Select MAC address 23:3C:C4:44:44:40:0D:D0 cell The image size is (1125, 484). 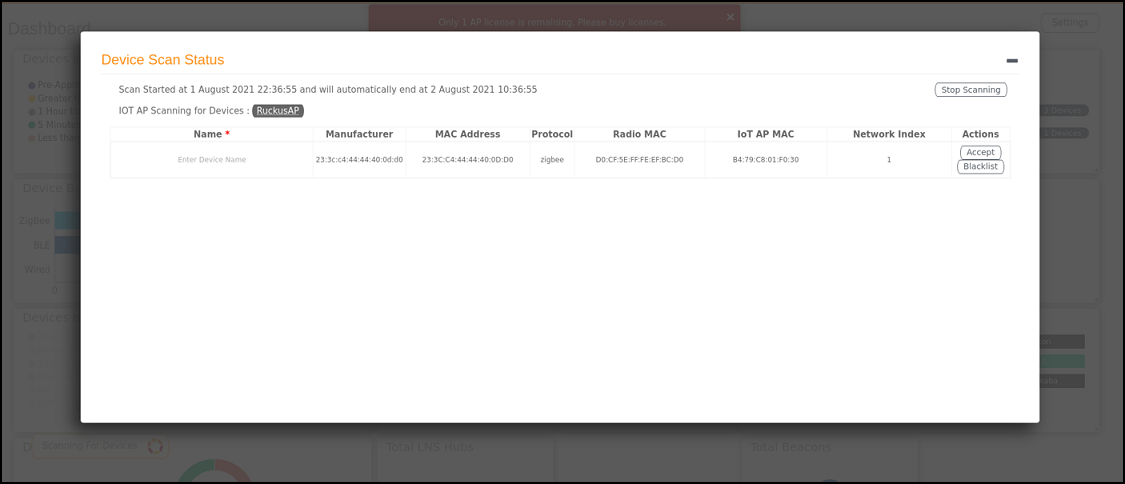[x=468, y=160]
